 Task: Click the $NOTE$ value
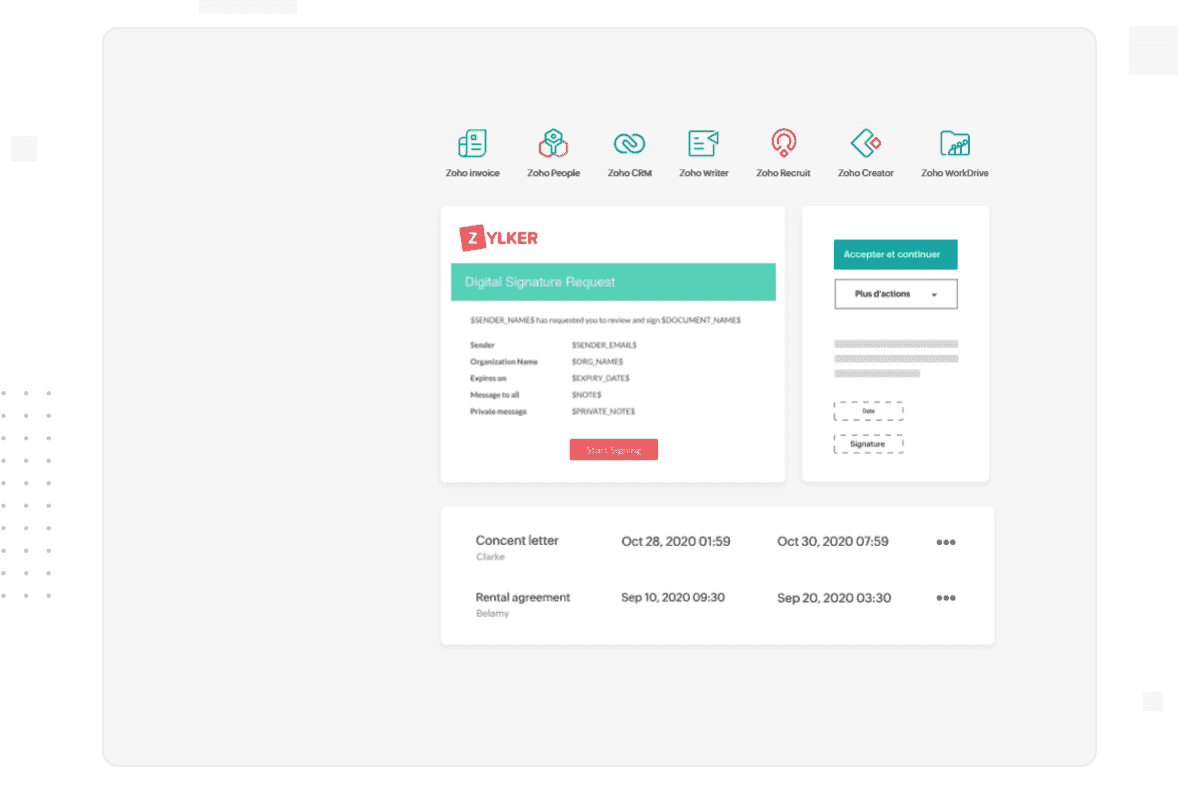click(x=587, y=395)
